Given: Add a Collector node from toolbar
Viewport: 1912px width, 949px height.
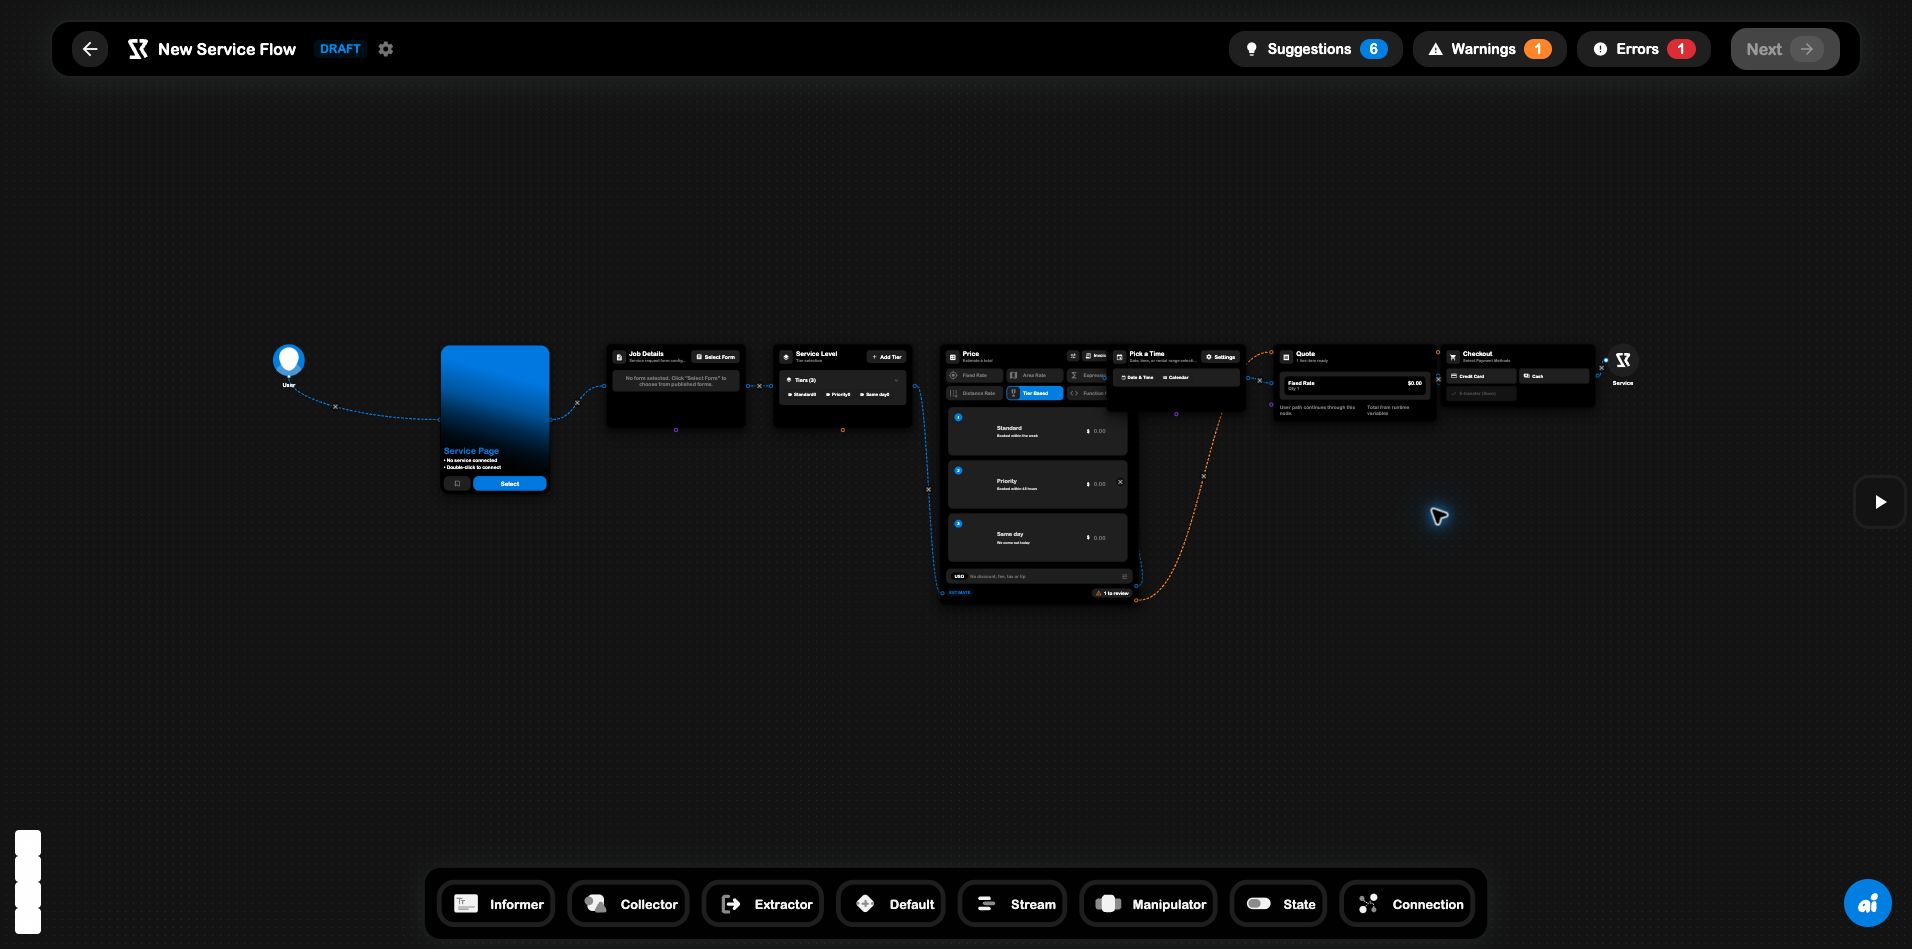Looking at the screenshot, I should [629, 904].
